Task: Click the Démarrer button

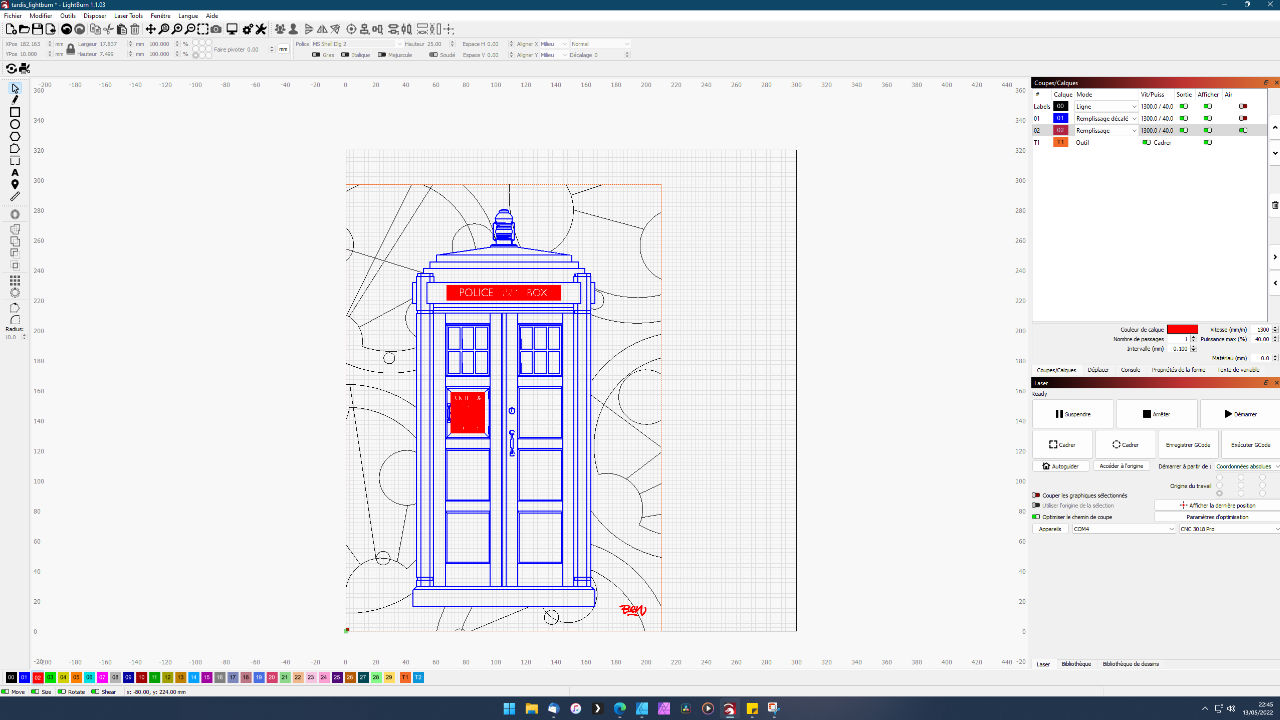Action: pyautogui.click(x=1240, y=414)
